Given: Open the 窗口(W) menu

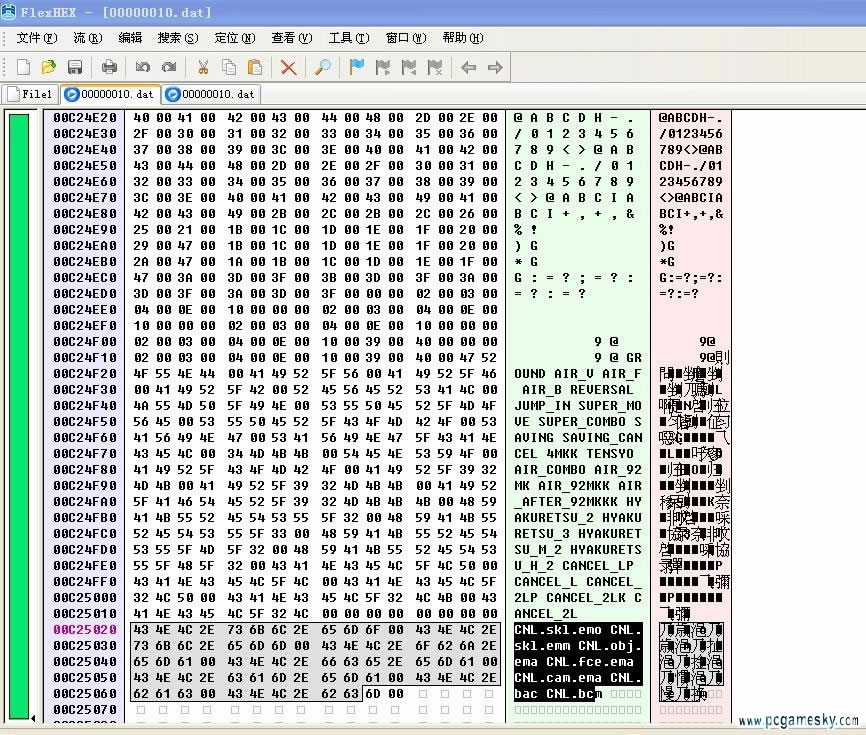Looking at the screenshot, I should (406, 38).
